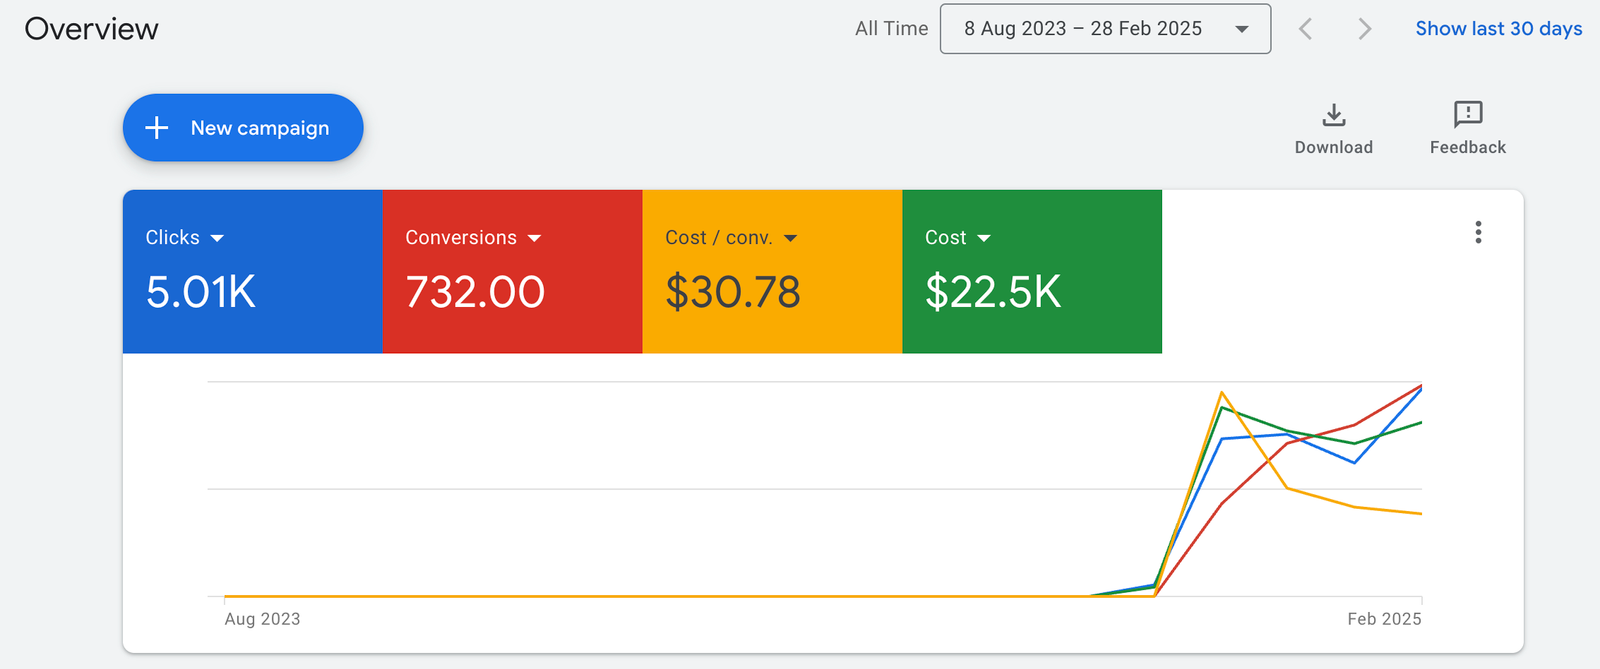The height and width of the screenshot is (669, 1600).
Task: Select the 732.00 value on red tile
Action: (475, 292)
